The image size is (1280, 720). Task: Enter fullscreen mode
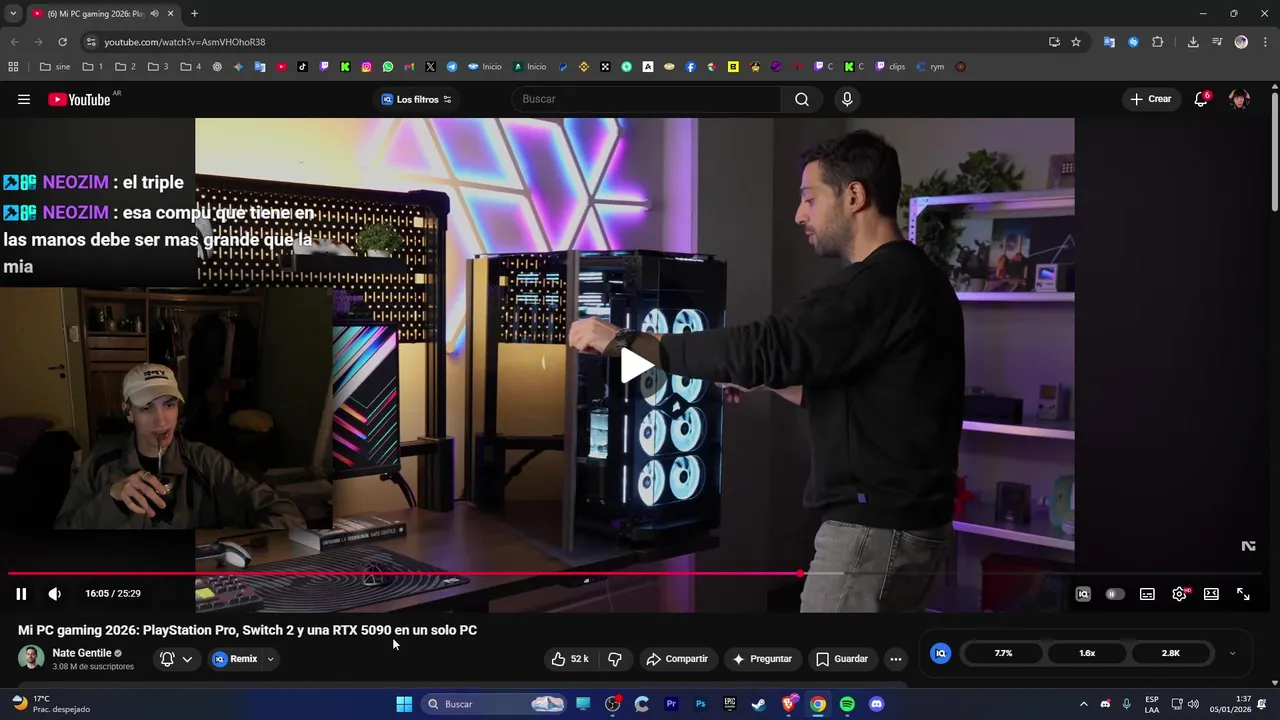tap(1243, 594)
